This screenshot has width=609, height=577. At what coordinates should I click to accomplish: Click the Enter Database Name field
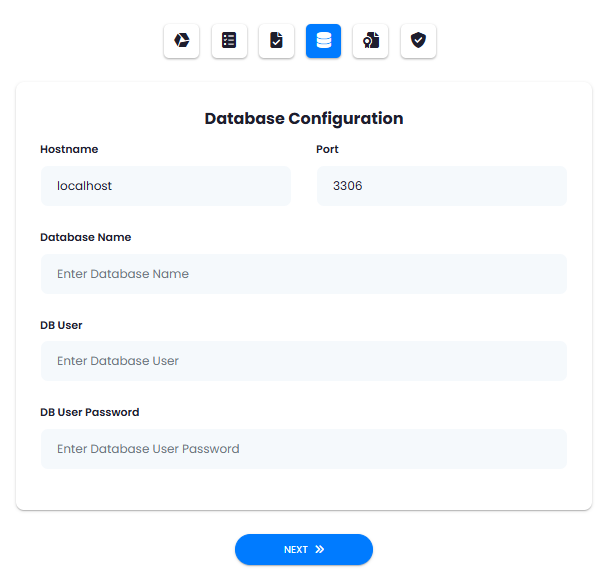(304, 274)
